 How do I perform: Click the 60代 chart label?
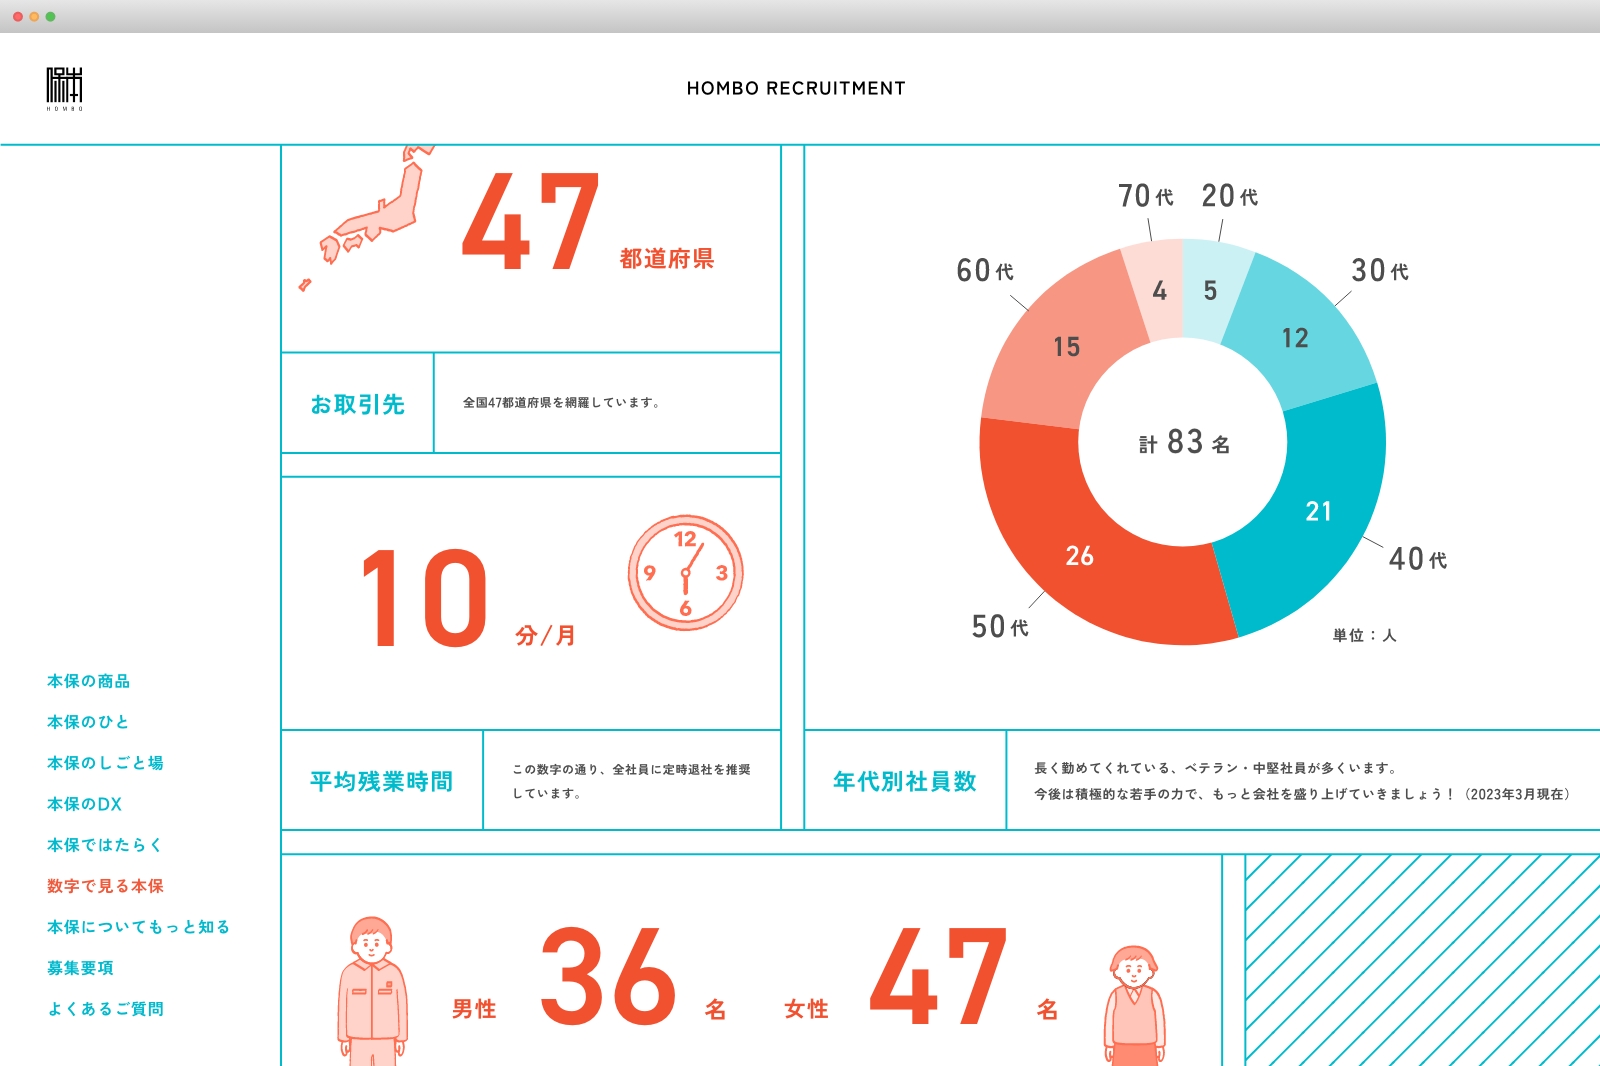point(985,271)
